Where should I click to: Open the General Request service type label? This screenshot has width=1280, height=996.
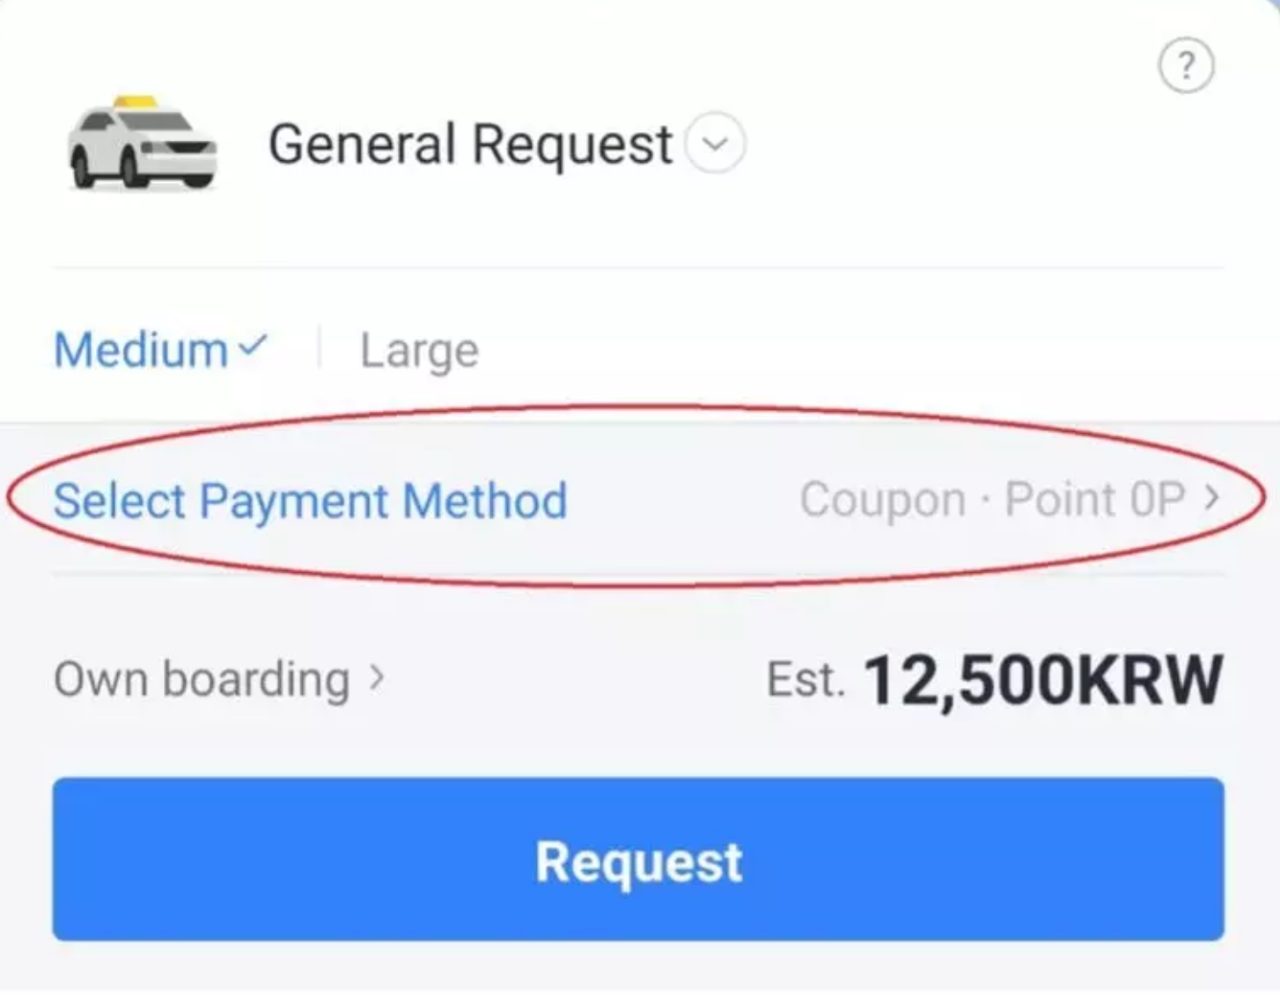click(x=470, y=144)
